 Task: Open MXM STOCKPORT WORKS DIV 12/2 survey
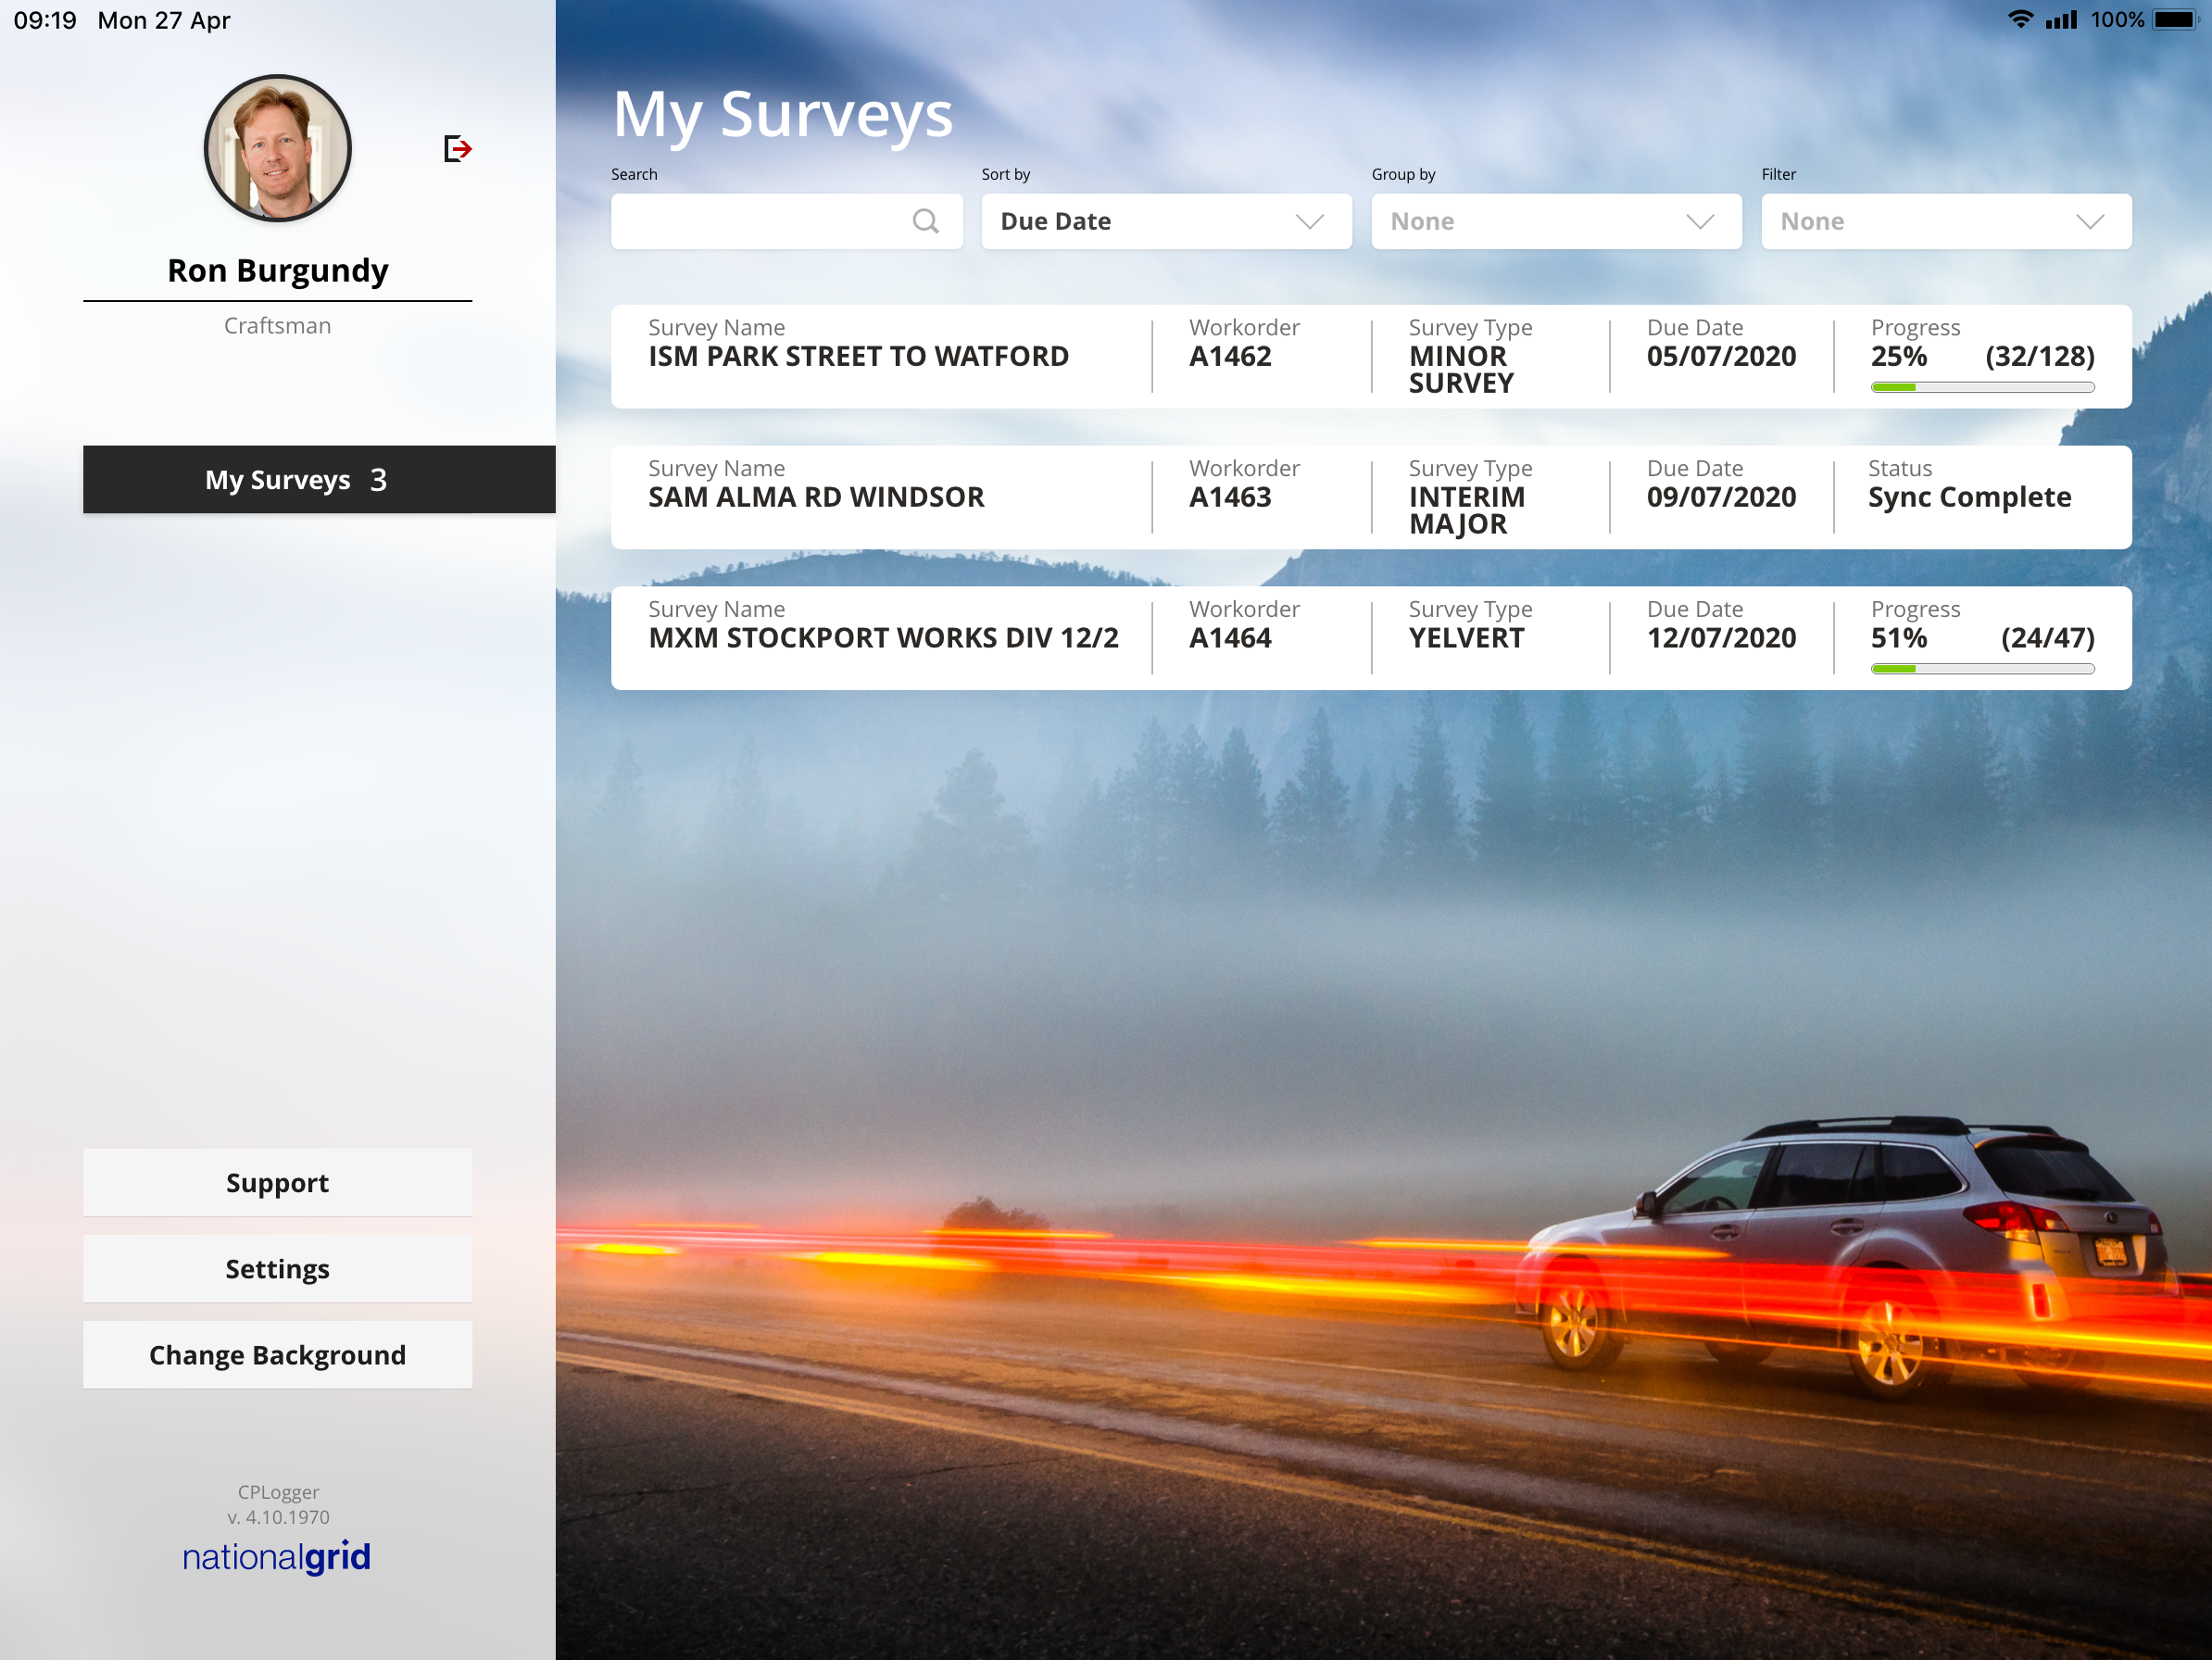(x=883, y=638)
